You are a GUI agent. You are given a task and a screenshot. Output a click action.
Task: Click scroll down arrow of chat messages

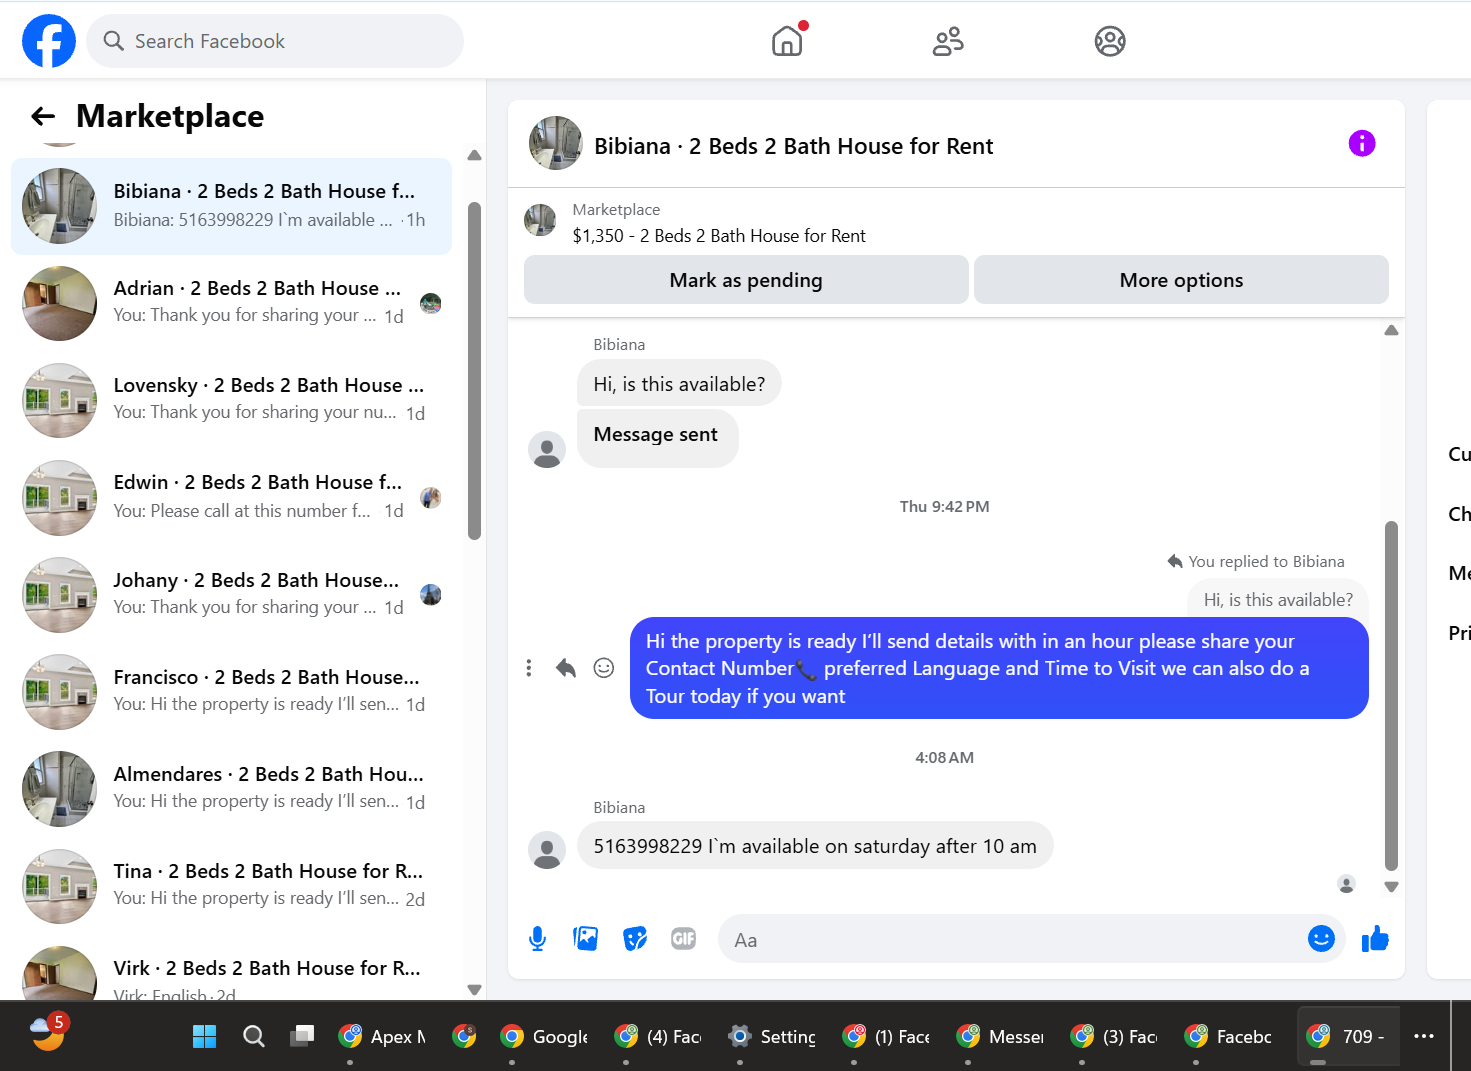pos(1391,887)
